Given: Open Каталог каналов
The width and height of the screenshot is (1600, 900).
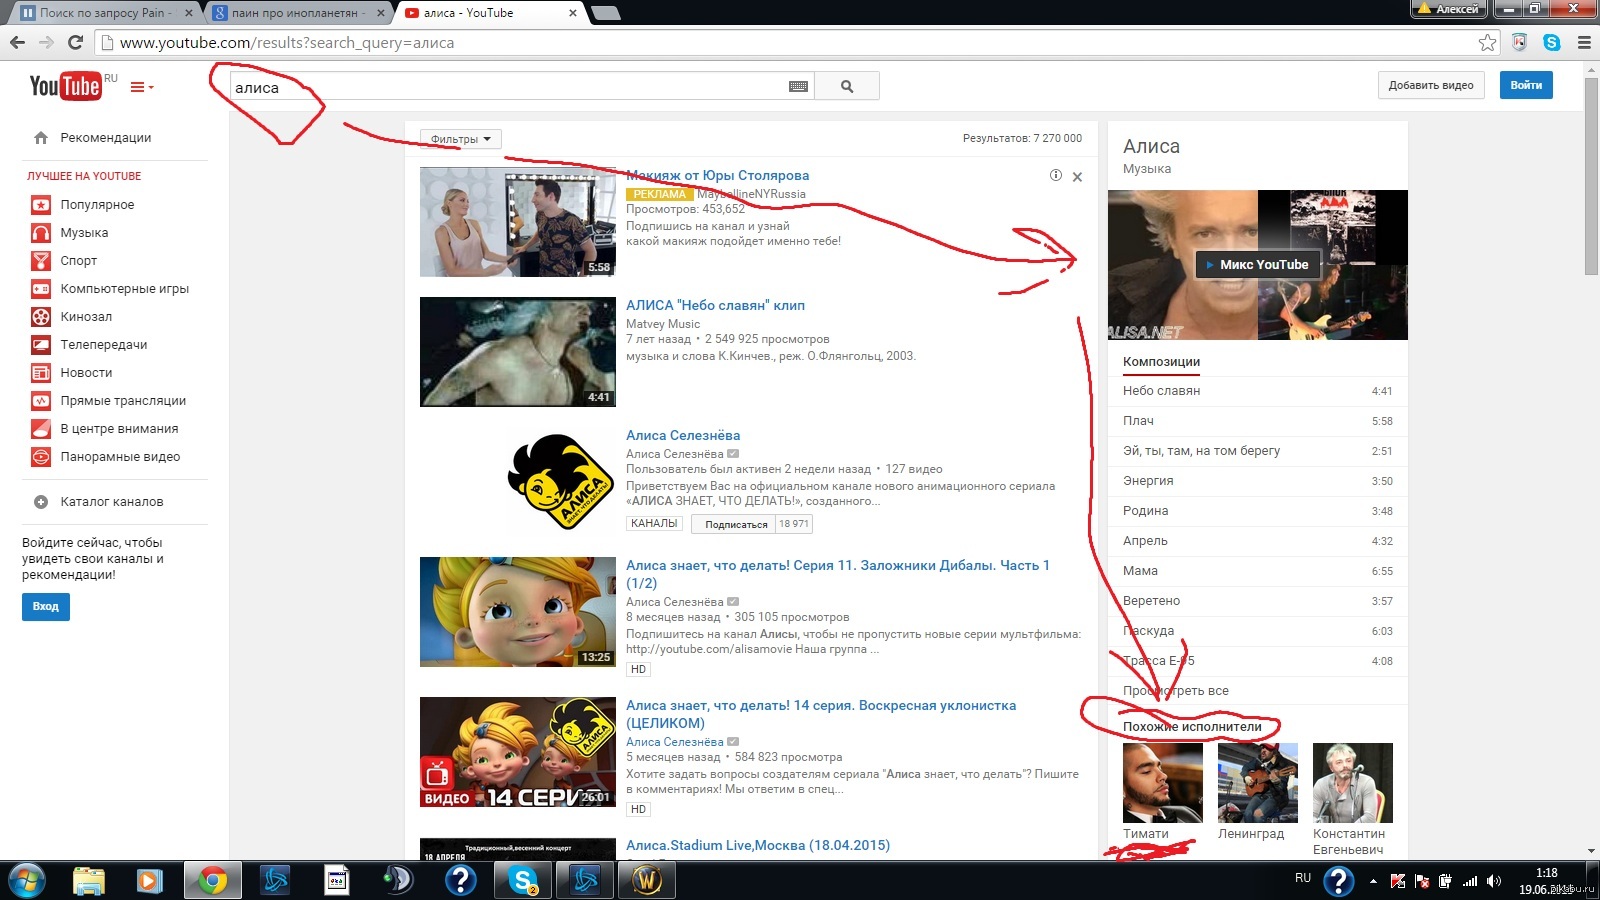Looking at the screenshot, I should pos(111,502).
